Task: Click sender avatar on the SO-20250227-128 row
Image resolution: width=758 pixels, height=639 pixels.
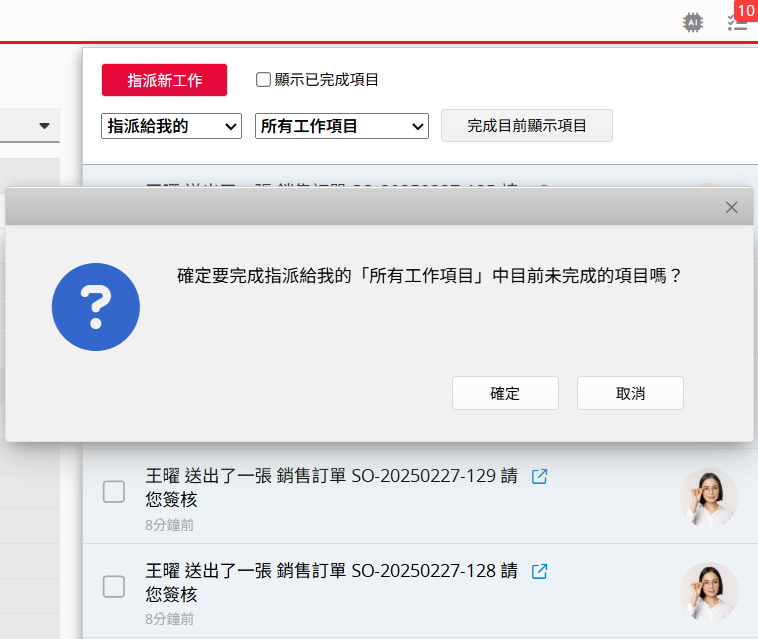Action: click(709, 591)
